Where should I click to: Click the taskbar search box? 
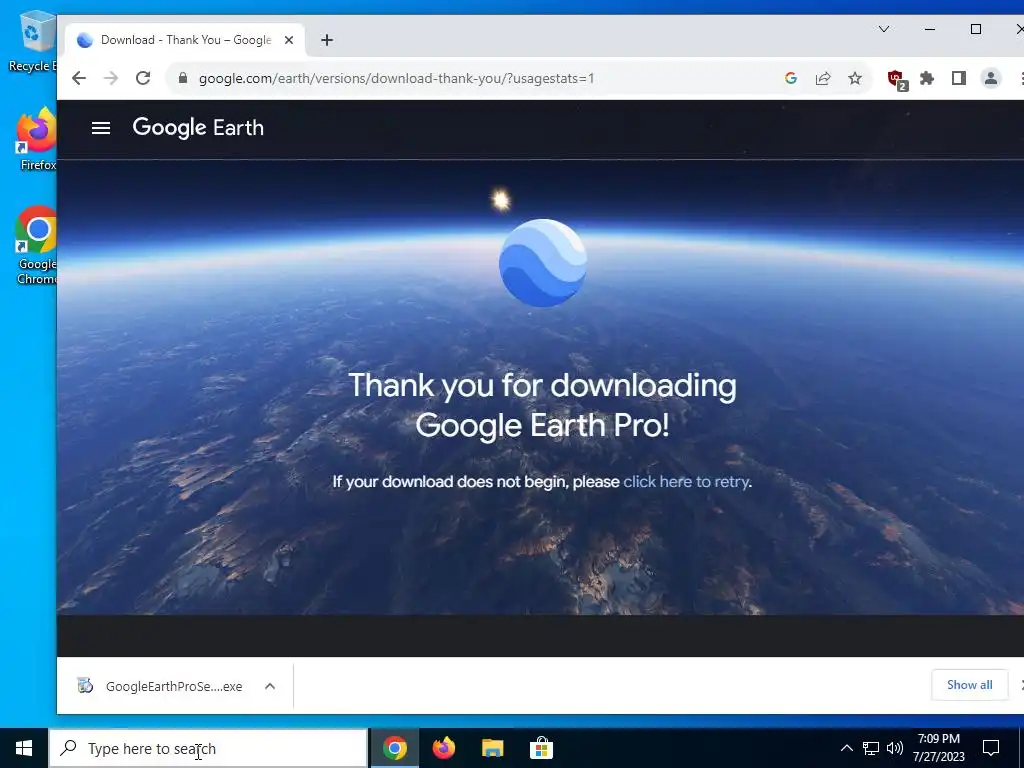pos(208,748)
